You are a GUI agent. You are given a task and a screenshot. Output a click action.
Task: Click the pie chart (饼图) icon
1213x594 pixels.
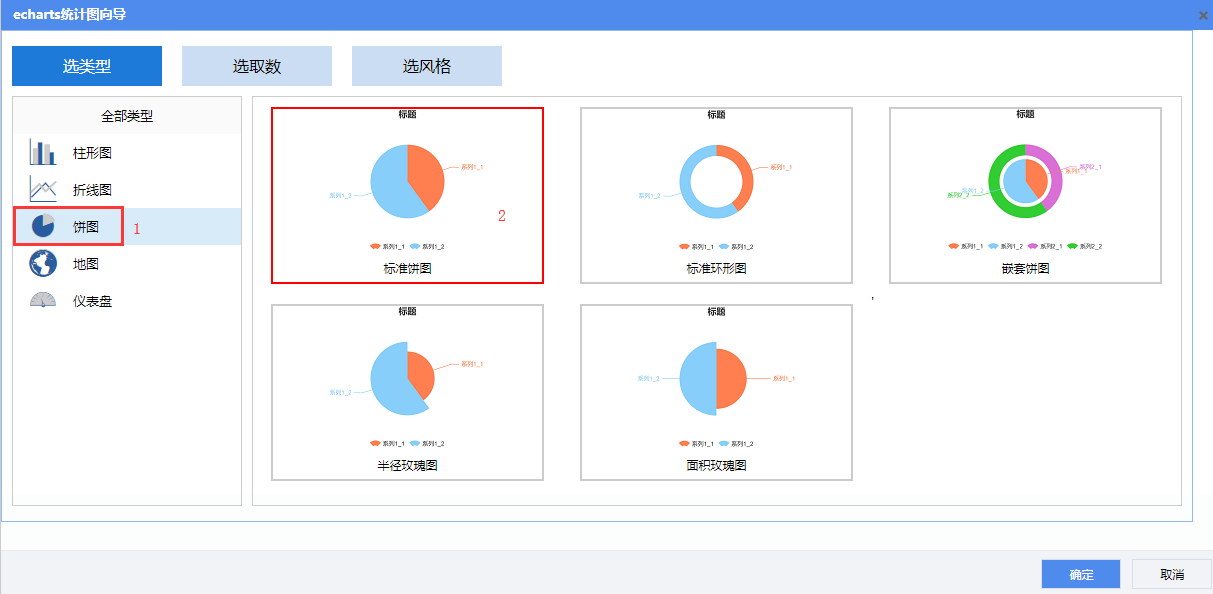pos(43,226)
